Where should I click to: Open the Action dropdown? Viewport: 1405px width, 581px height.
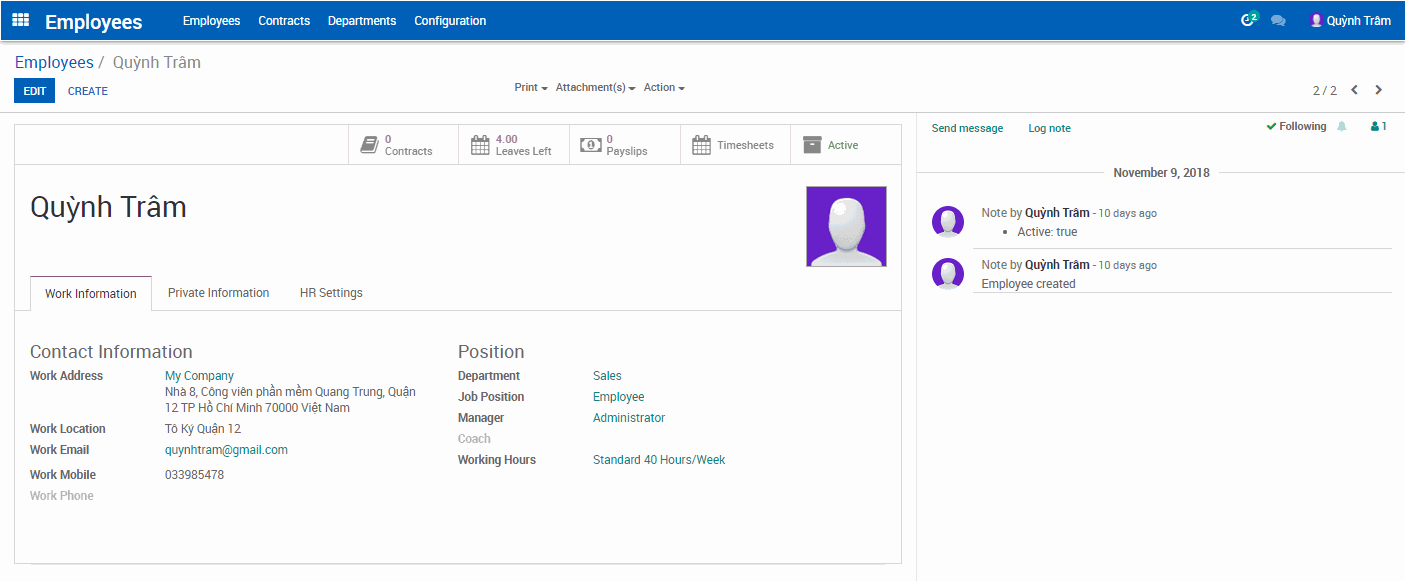tap(662, 87)
